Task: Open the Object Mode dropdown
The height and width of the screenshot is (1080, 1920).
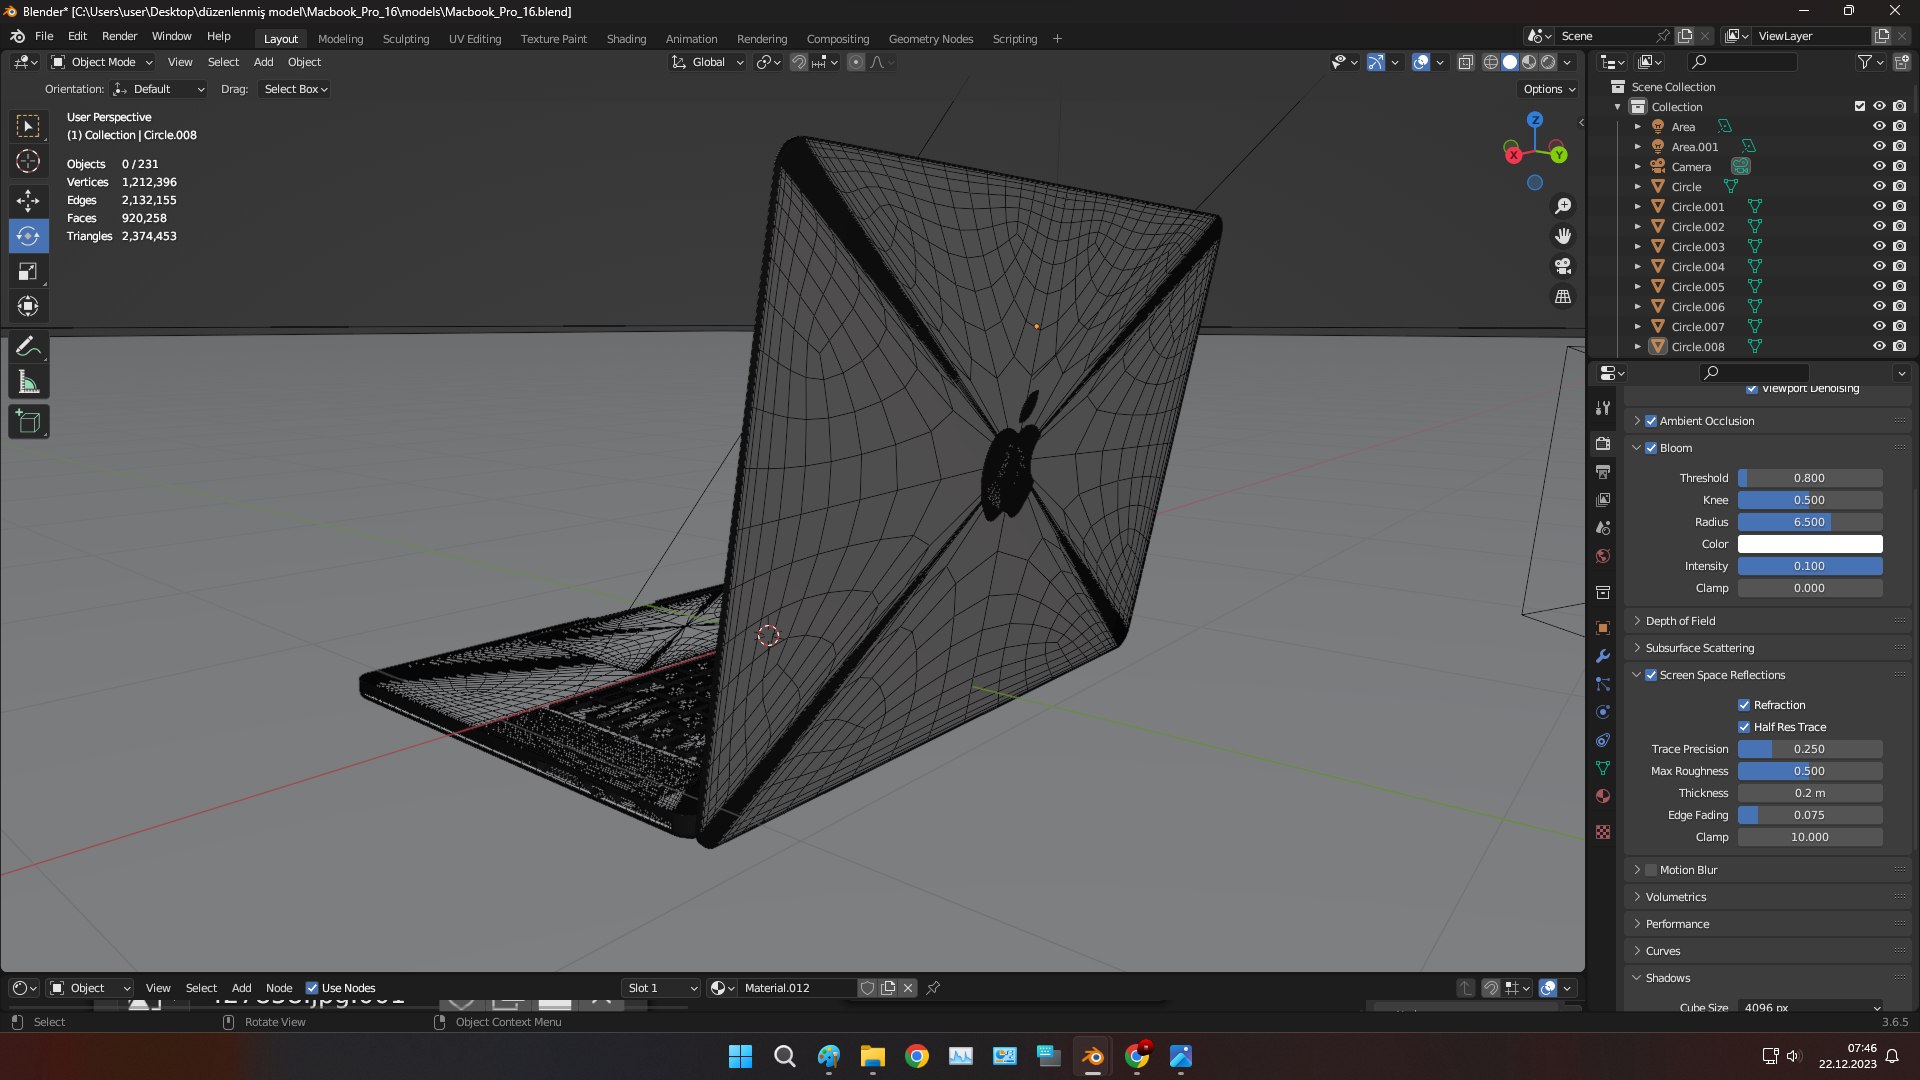Action: 101,62
